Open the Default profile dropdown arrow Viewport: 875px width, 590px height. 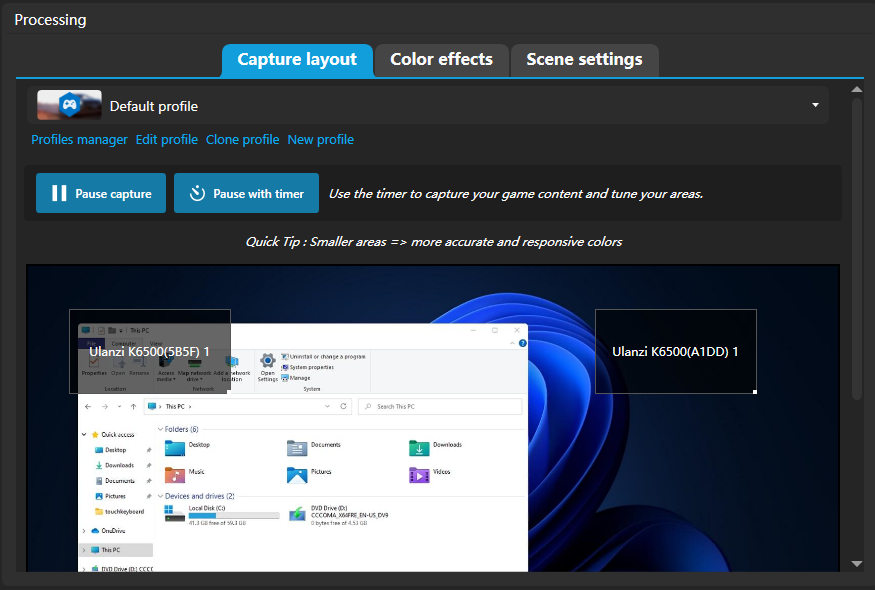click(815, 105)
